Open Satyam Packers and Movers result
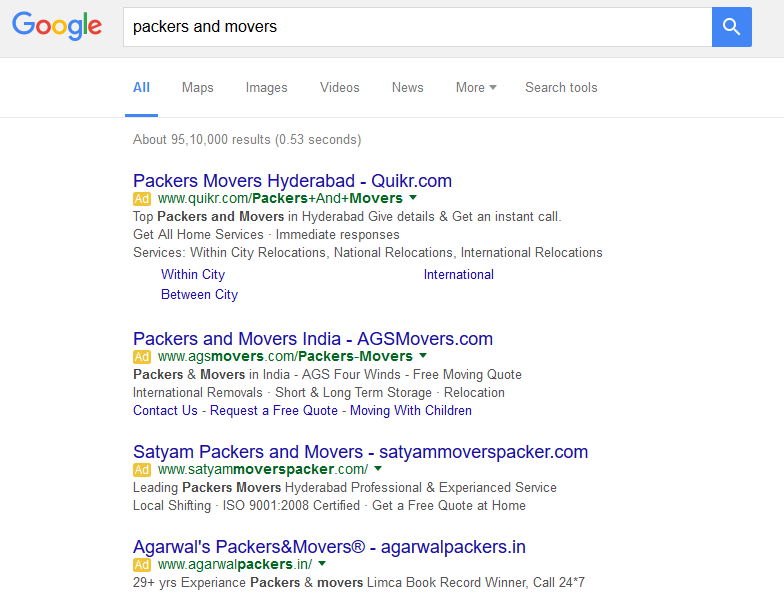This screenshot has width=784, height=604. [360, 452]
